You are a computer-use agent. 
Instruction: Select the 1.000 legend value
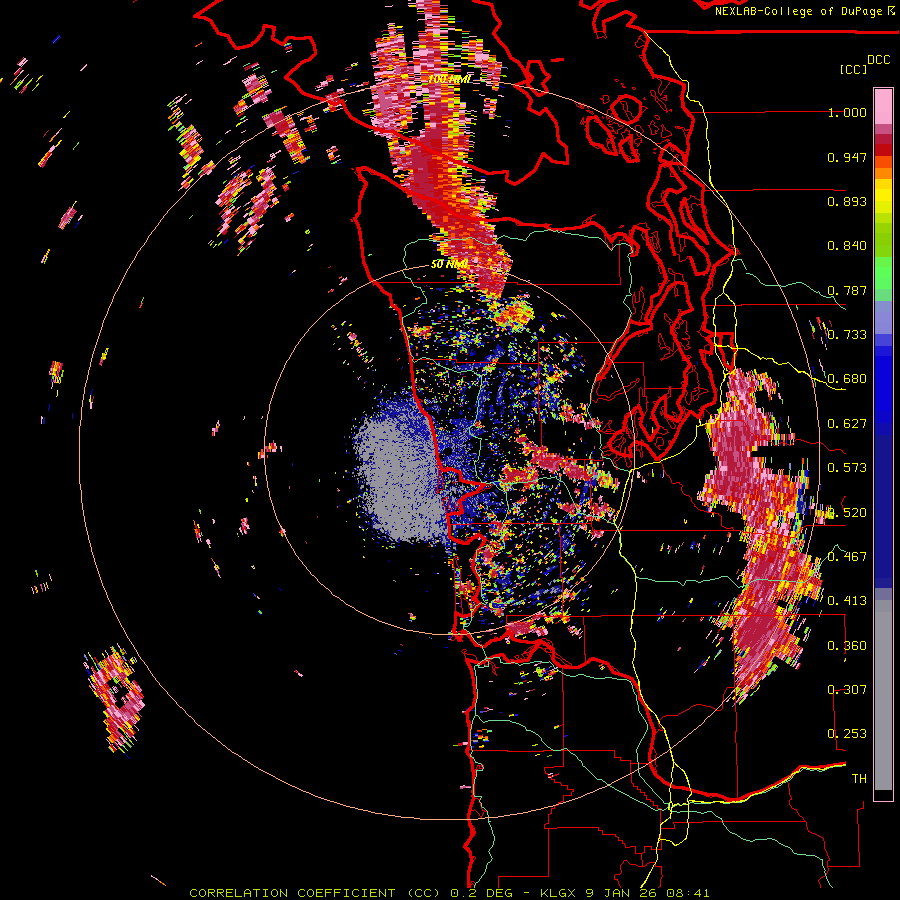point(847,112)
